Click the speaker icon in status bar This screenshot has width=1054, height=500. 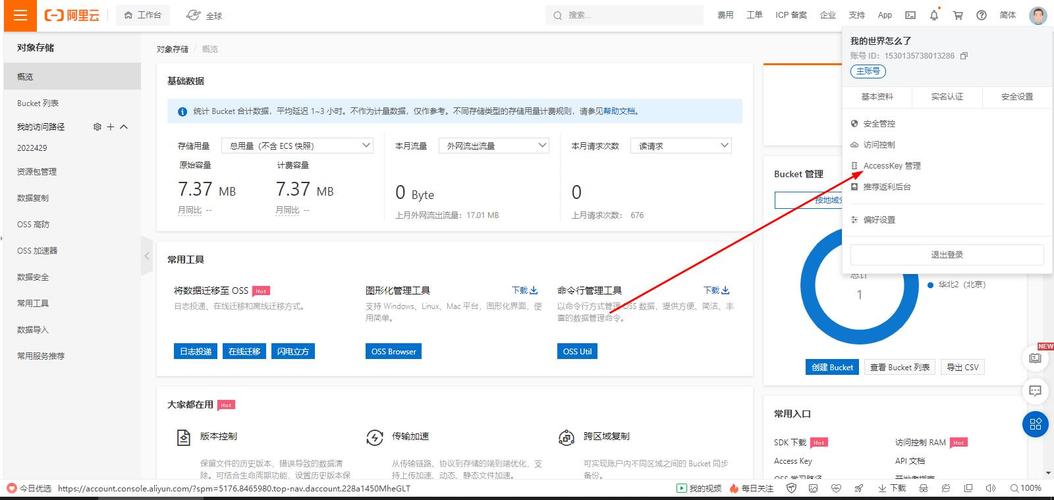[989, 489]
